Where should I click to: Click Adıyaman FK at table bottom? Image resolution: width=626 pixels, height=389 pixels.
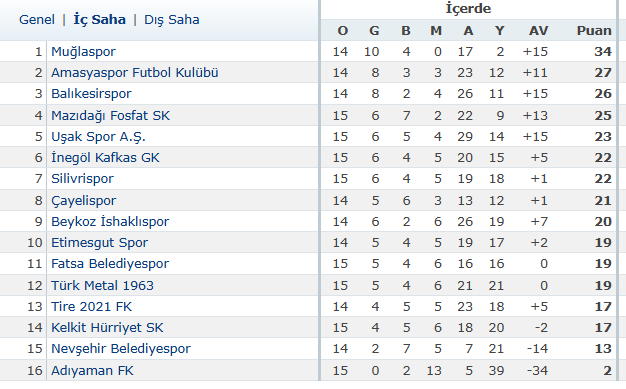(x=92, y=371)
